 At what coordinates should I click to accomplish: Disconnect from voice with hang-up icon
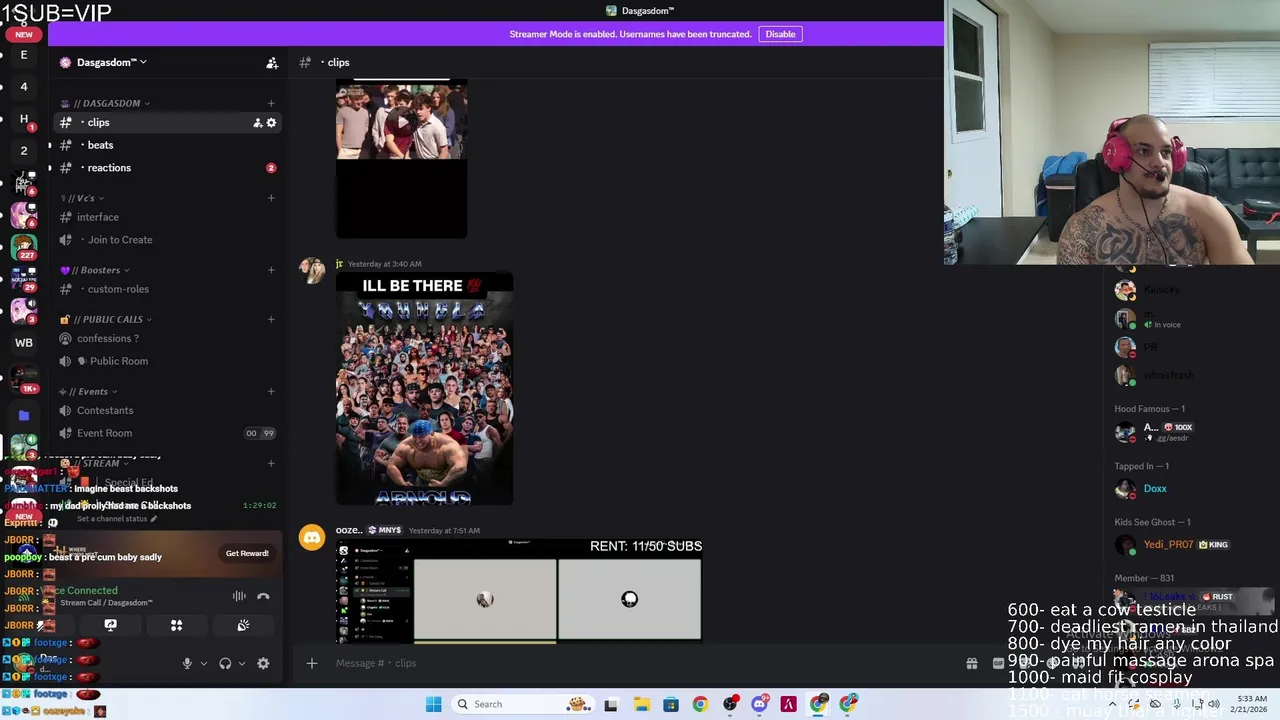tap(263, 596)
